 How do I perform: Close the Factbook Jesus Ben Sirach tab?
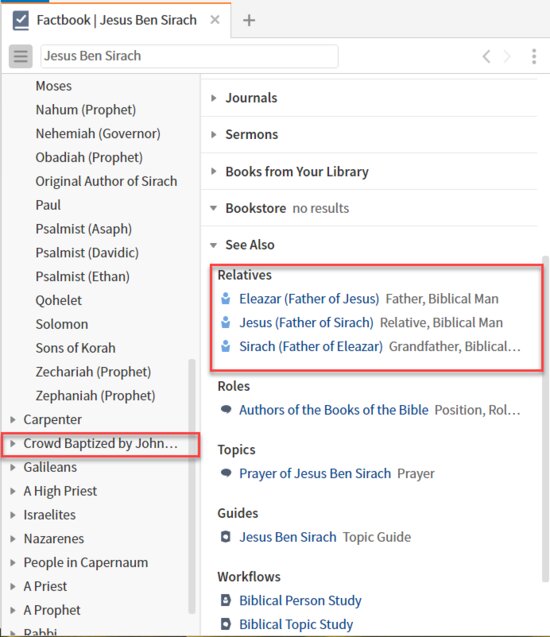(x=215, y=20)
